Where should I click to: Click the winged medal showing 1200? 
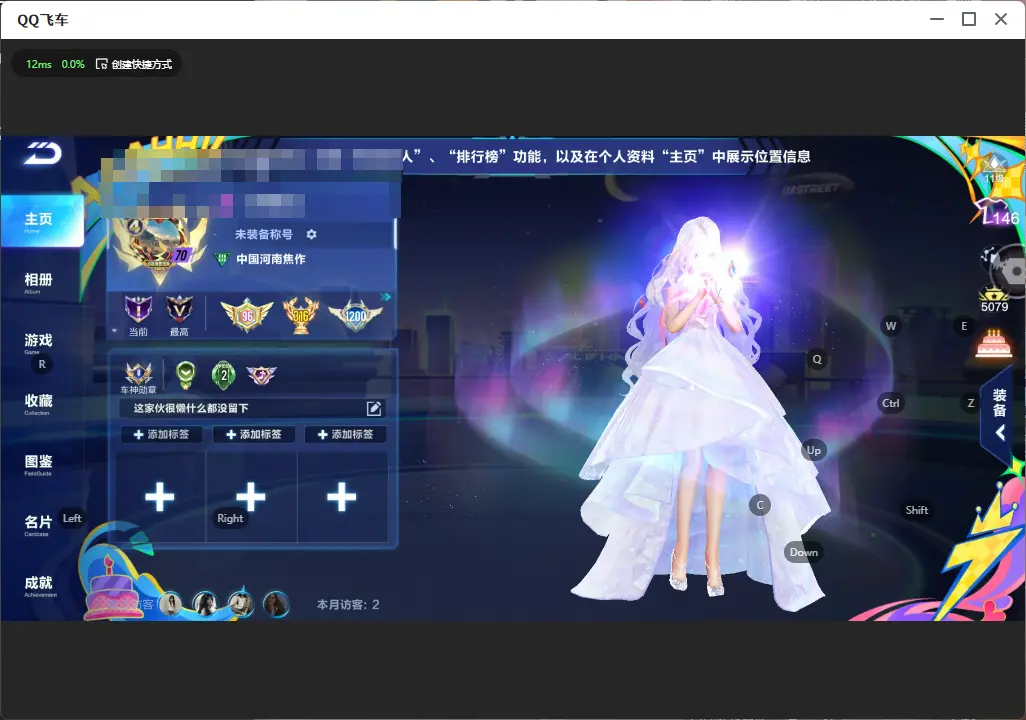click(x=355, y=316)
